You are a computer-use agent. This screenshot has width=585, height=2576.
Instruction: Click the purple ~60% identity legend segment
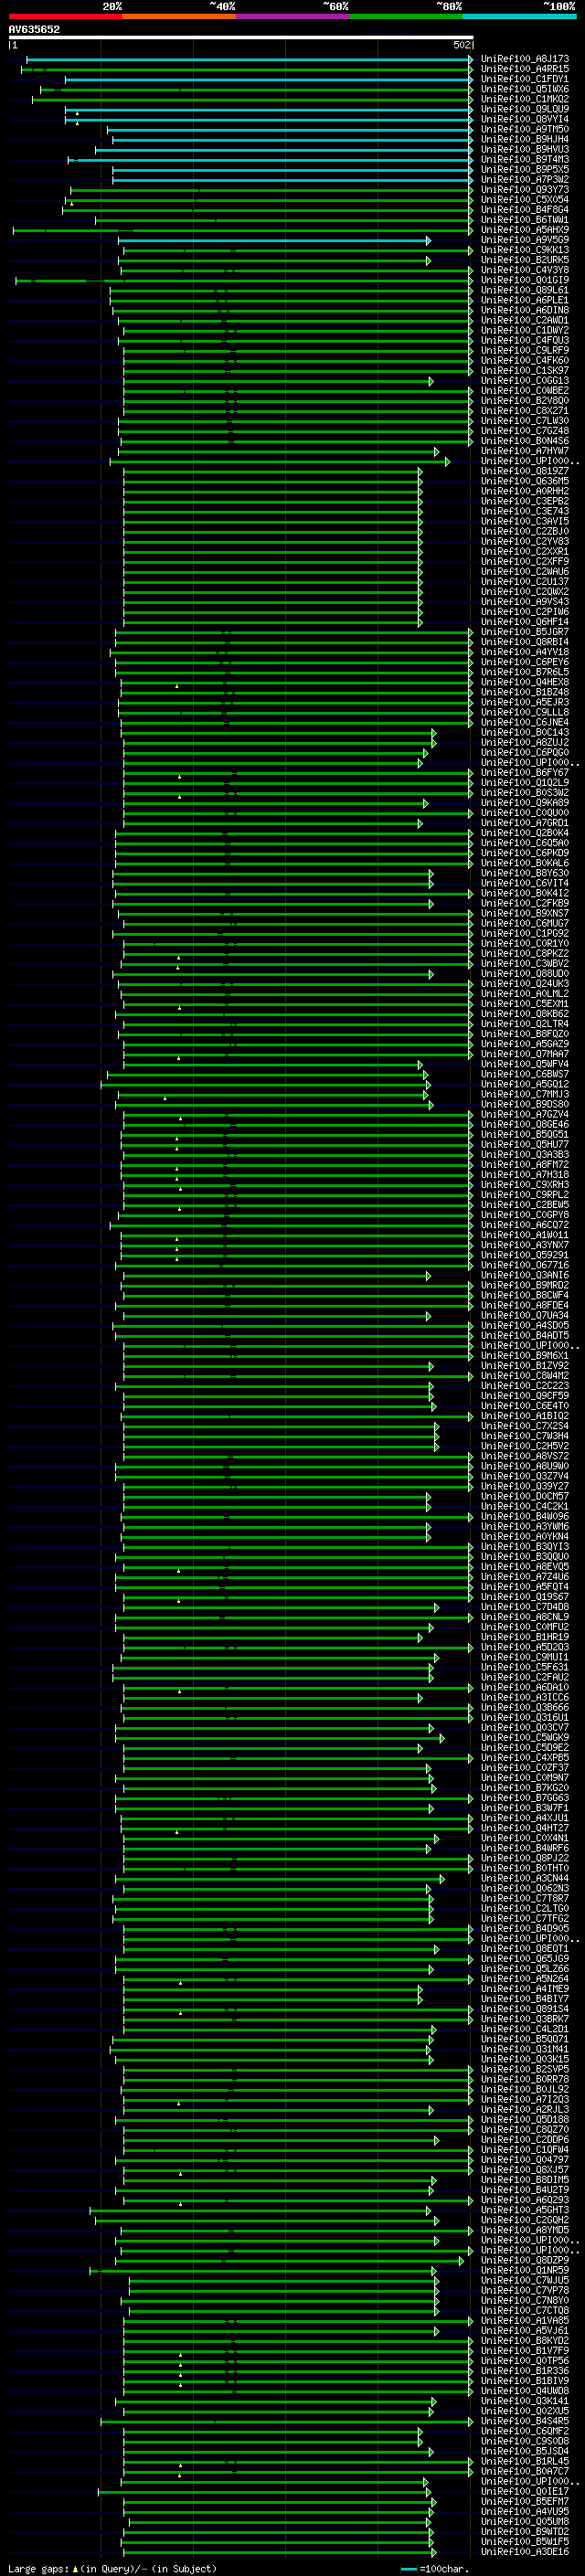[x=293, y=16]
